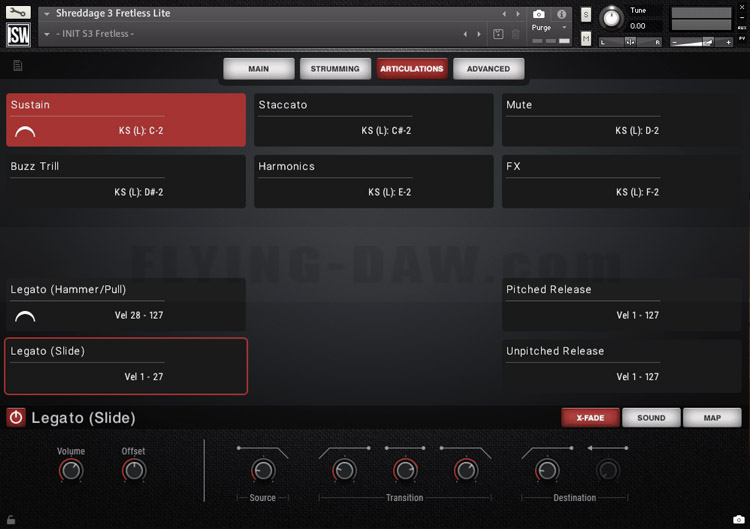This screenshot has height=529, width=750.
Task: Select the Mute articulation card
Action: pyautogui.click(x=621, y=120)
